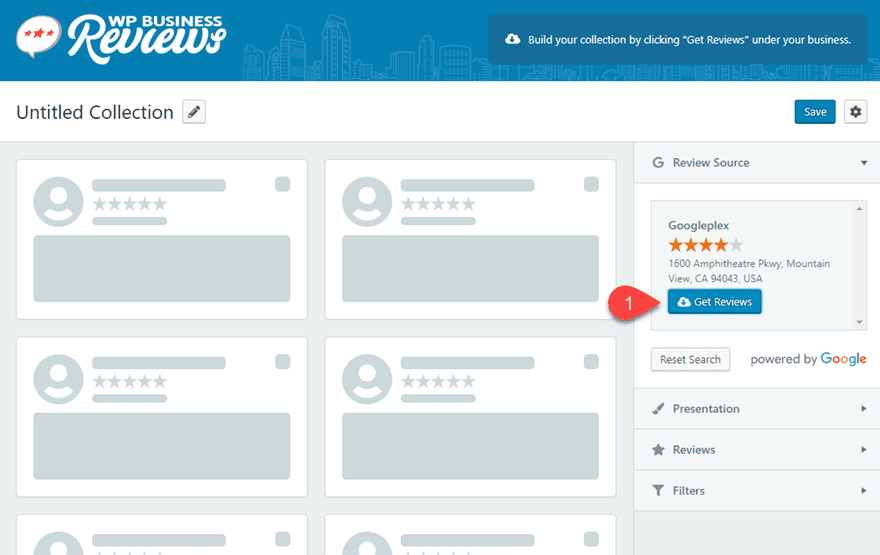Click the WP Business Reviews logo
Image resolution: width=880 pixels, height=555 pixels.
pyautogui.click(x=121, y=38)
